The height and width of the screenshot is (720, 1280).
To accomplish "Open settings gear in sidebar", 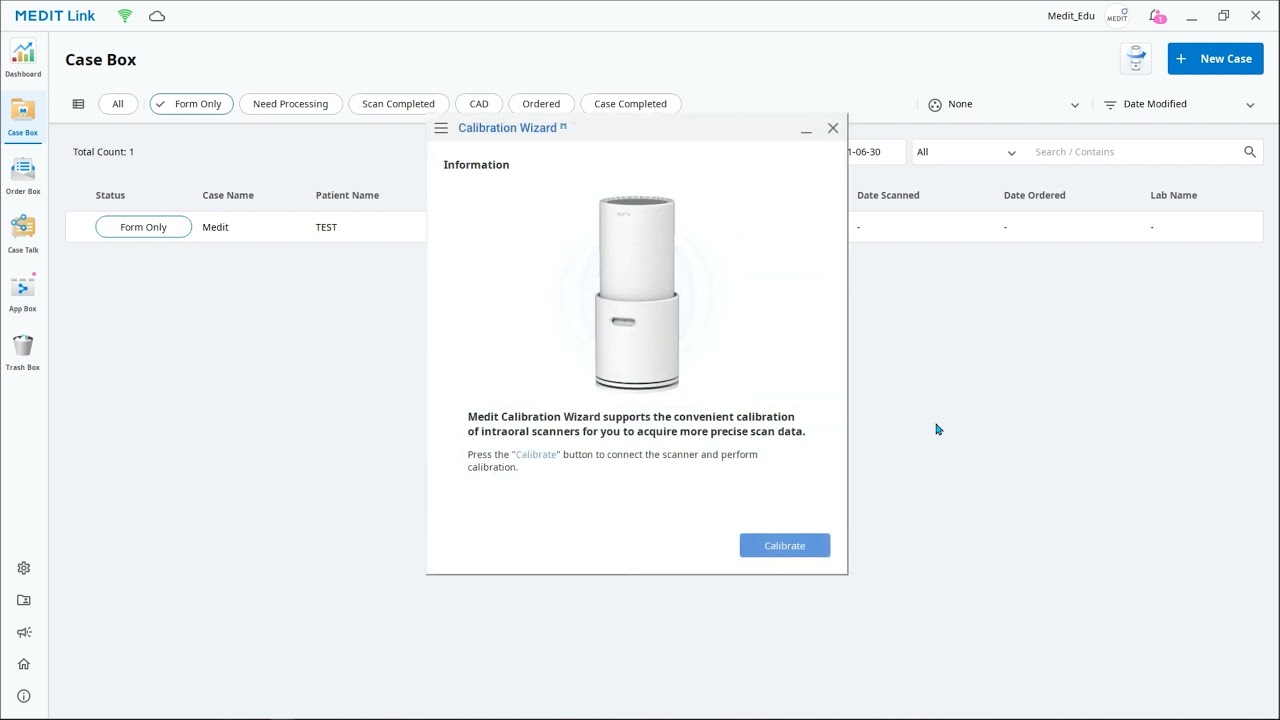I will [24, 568].
